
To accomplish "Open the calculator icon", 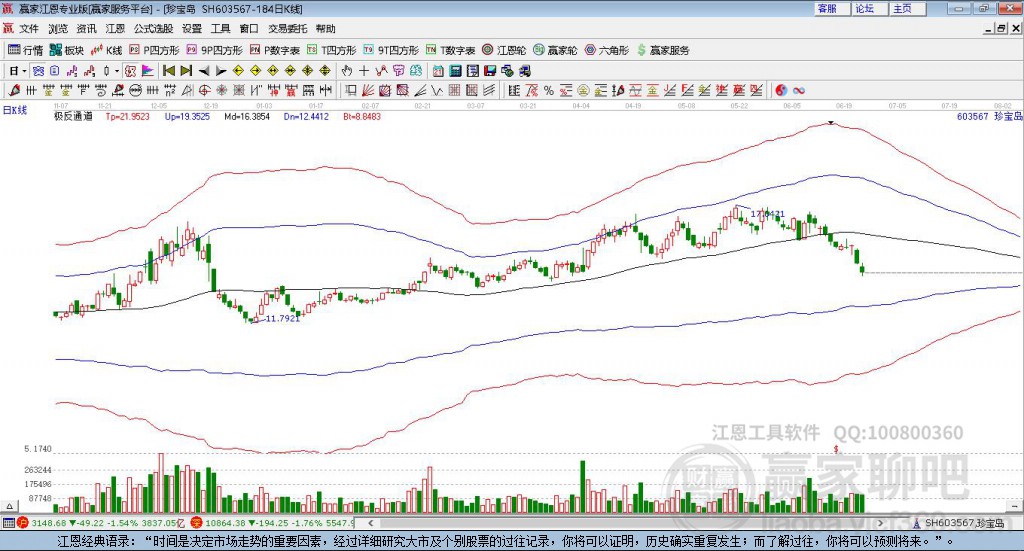I will [x=455, y=71].
